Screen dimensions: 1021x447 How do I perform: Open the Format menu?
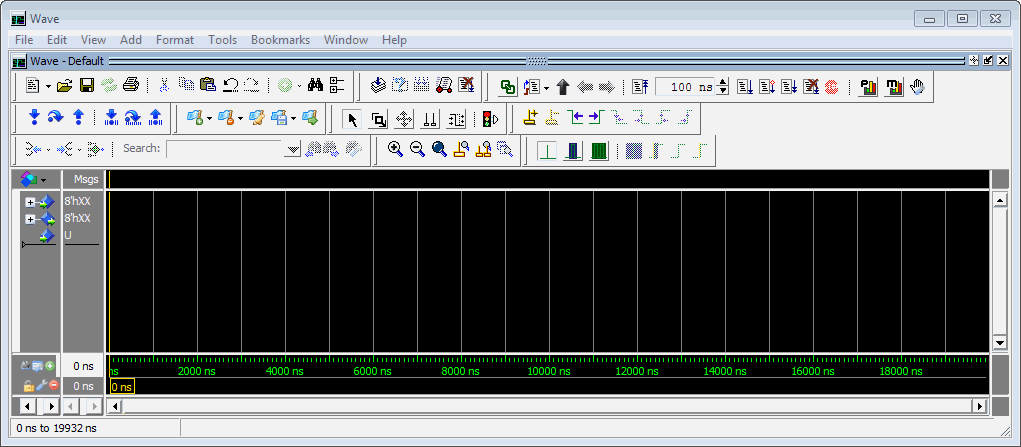point(175,40)
